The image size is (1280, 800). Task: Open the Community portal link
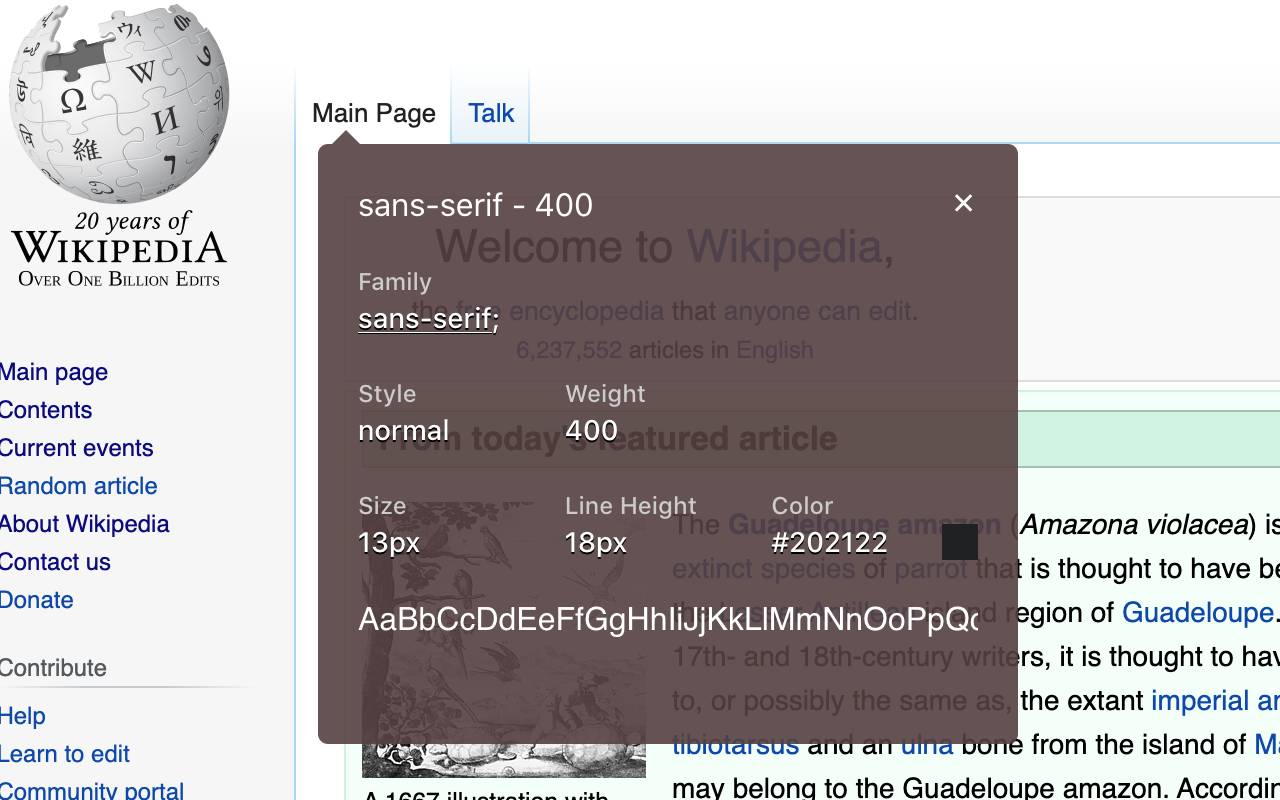point(91,790)
